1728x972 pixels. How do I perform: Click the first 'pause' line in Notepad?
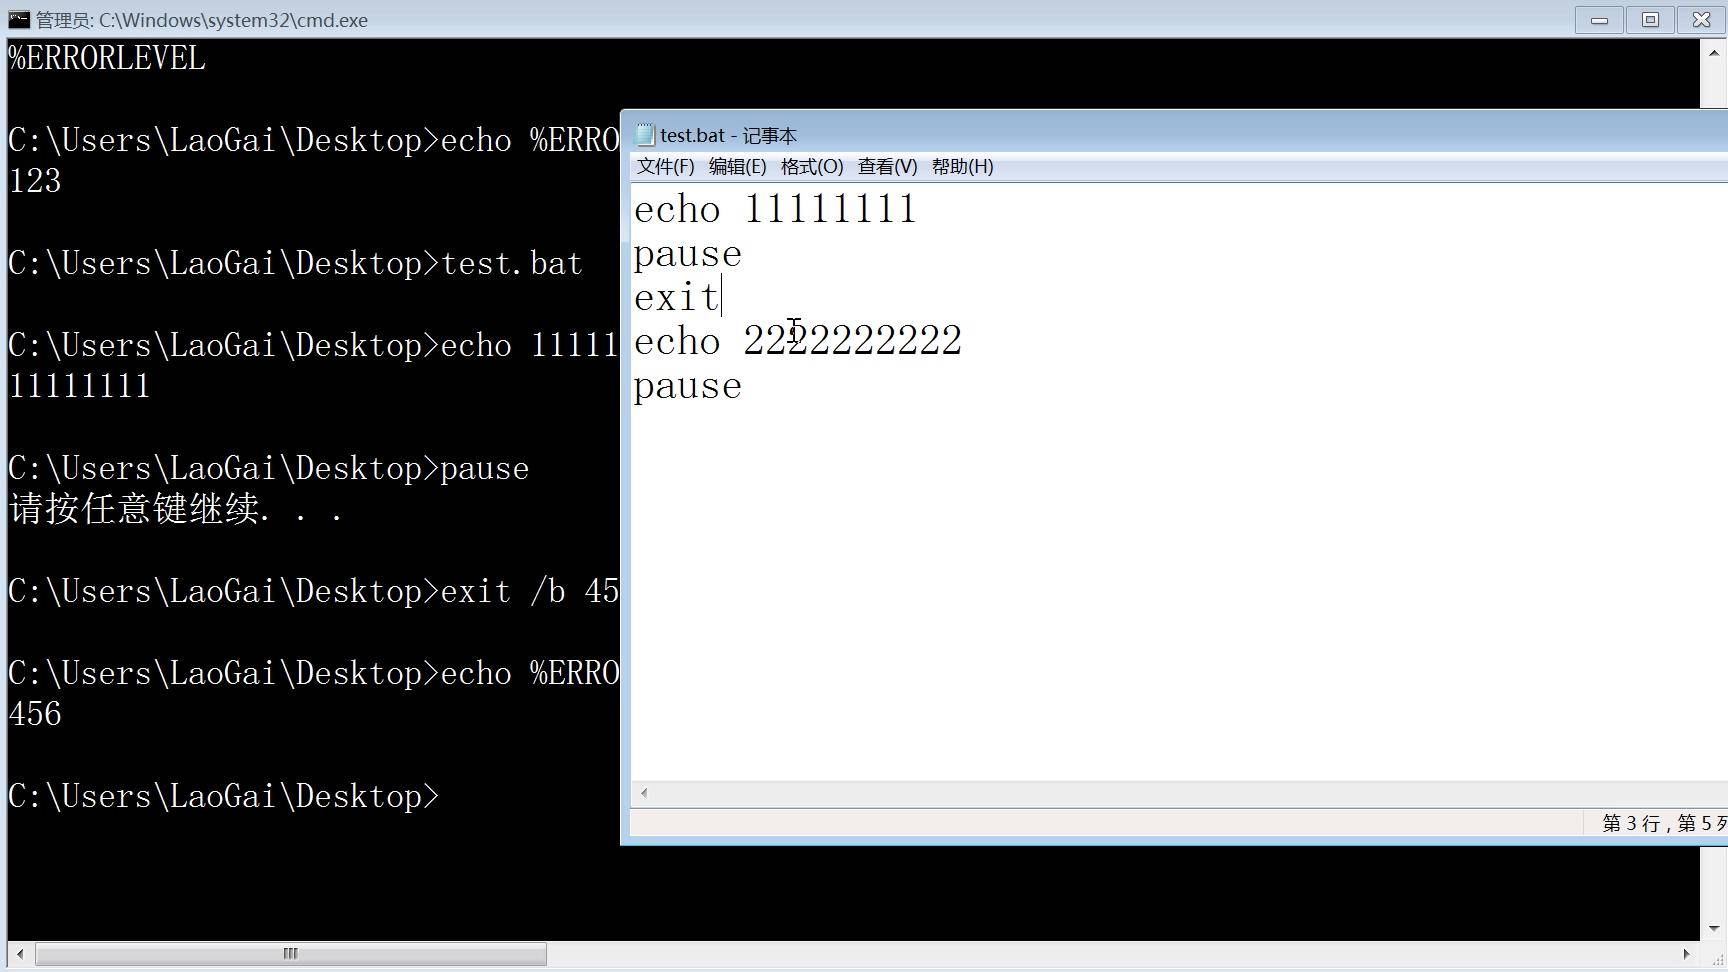(x=688, y=254)
